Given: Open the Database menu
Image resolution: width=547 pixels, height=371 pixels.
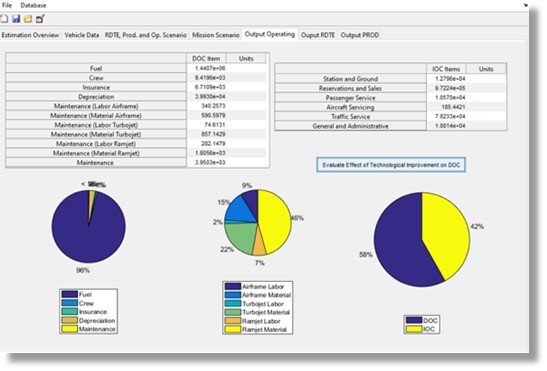Looking at the screenshot, I should pos(33,5).
